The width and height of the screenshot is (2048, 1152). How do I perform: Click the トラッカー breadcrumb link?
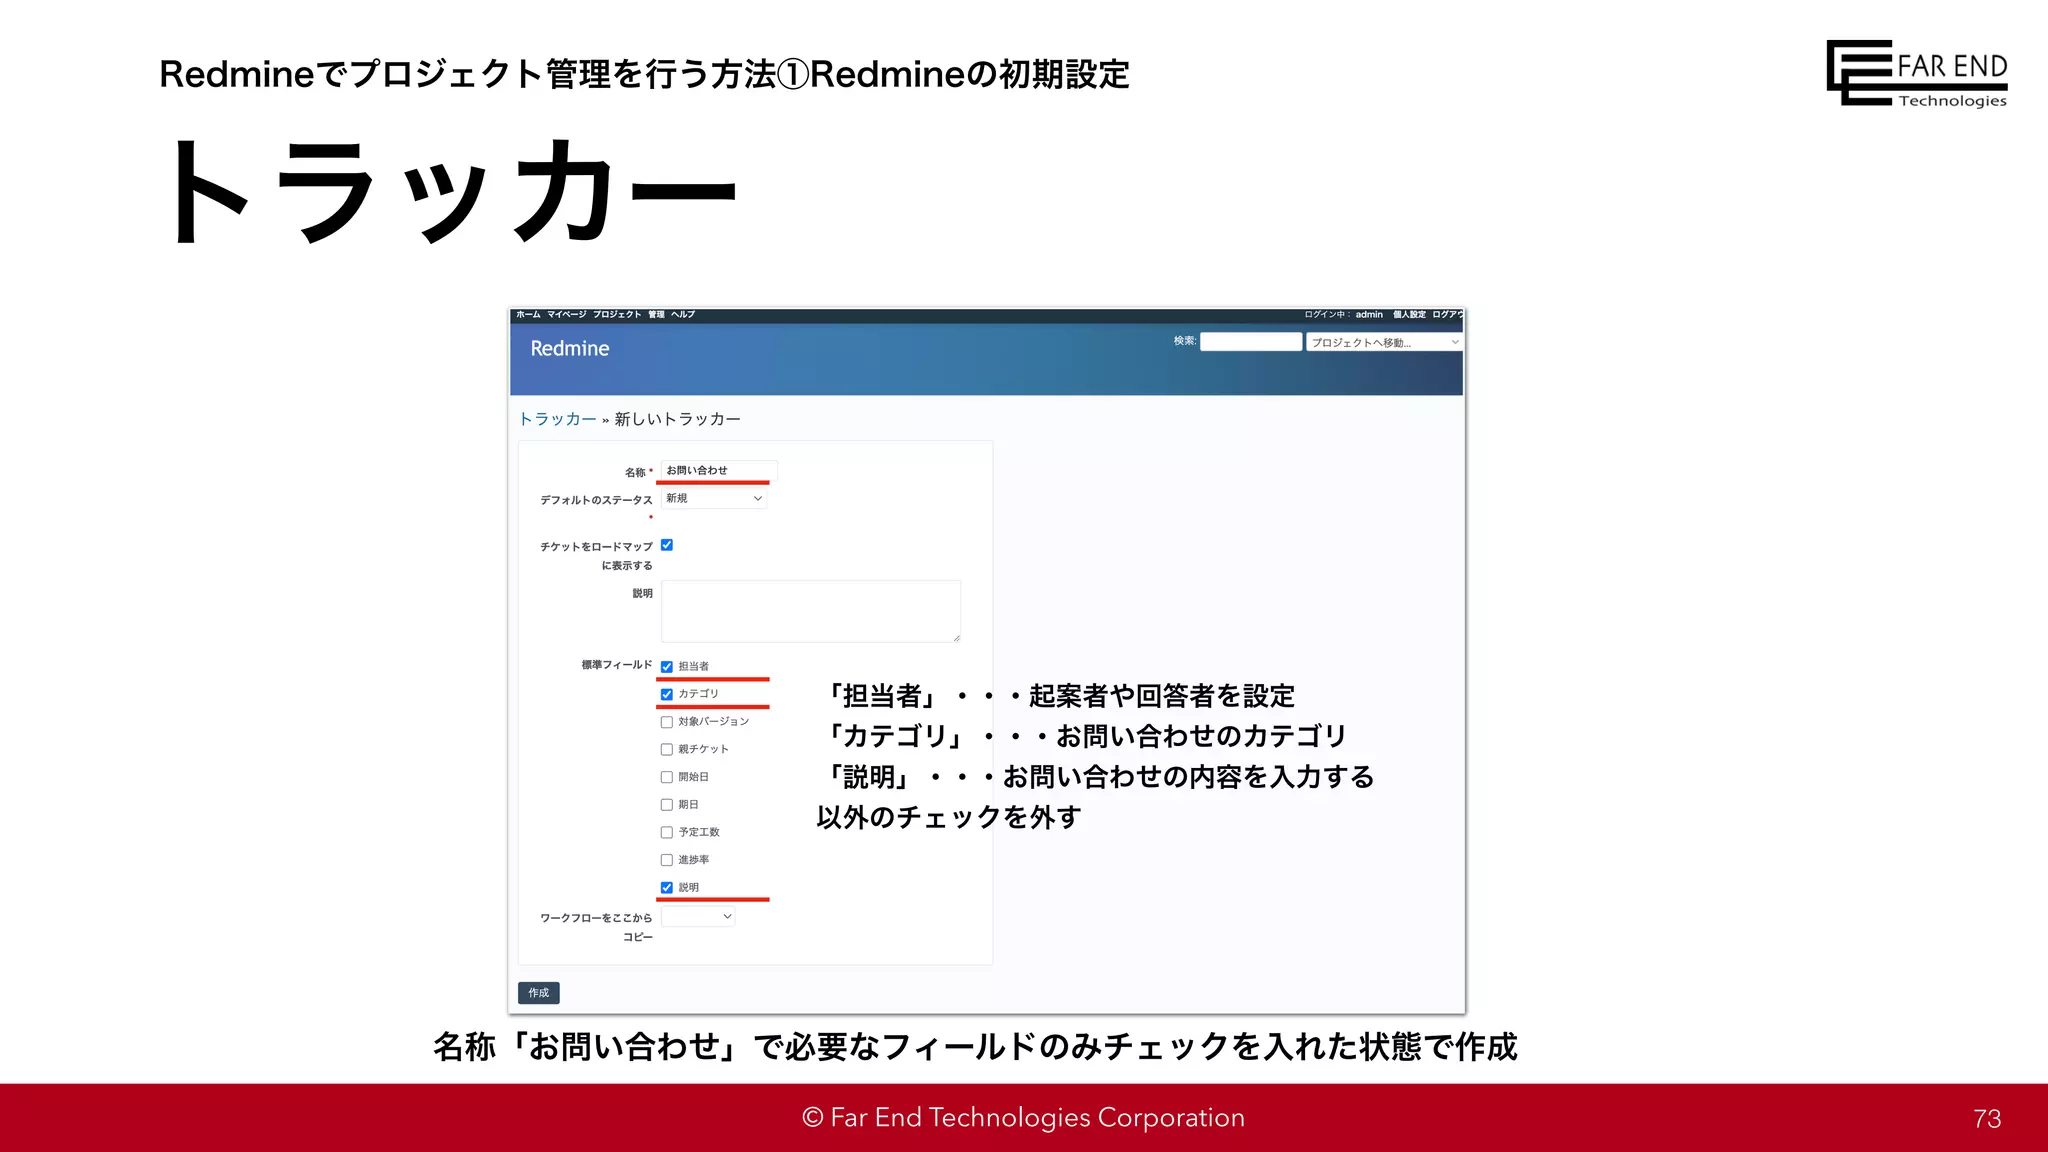point(557,419)
